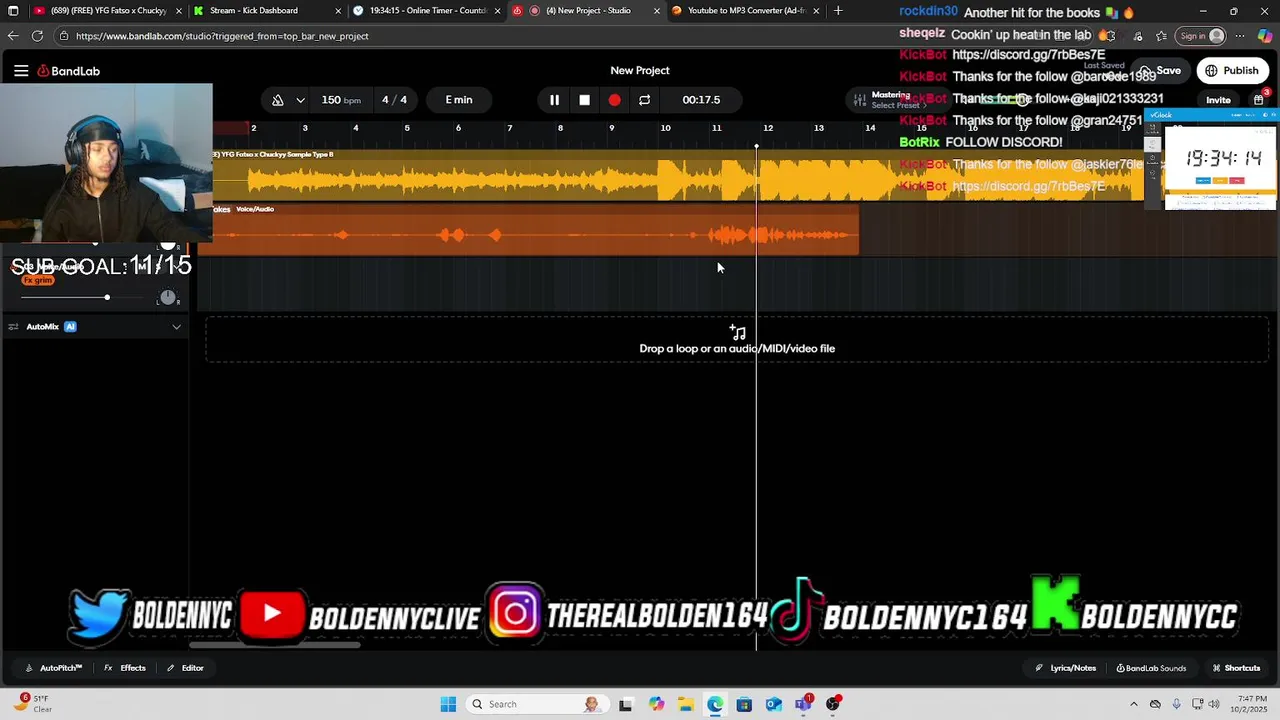Toggle the metronome icon
1280x720 pixels.
278,100
